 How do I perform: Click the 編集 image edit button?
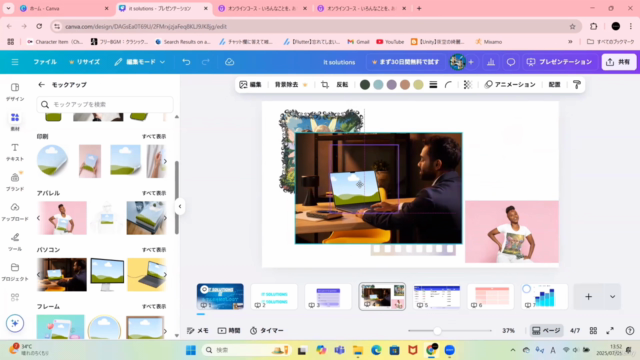[x=250, y=84]
